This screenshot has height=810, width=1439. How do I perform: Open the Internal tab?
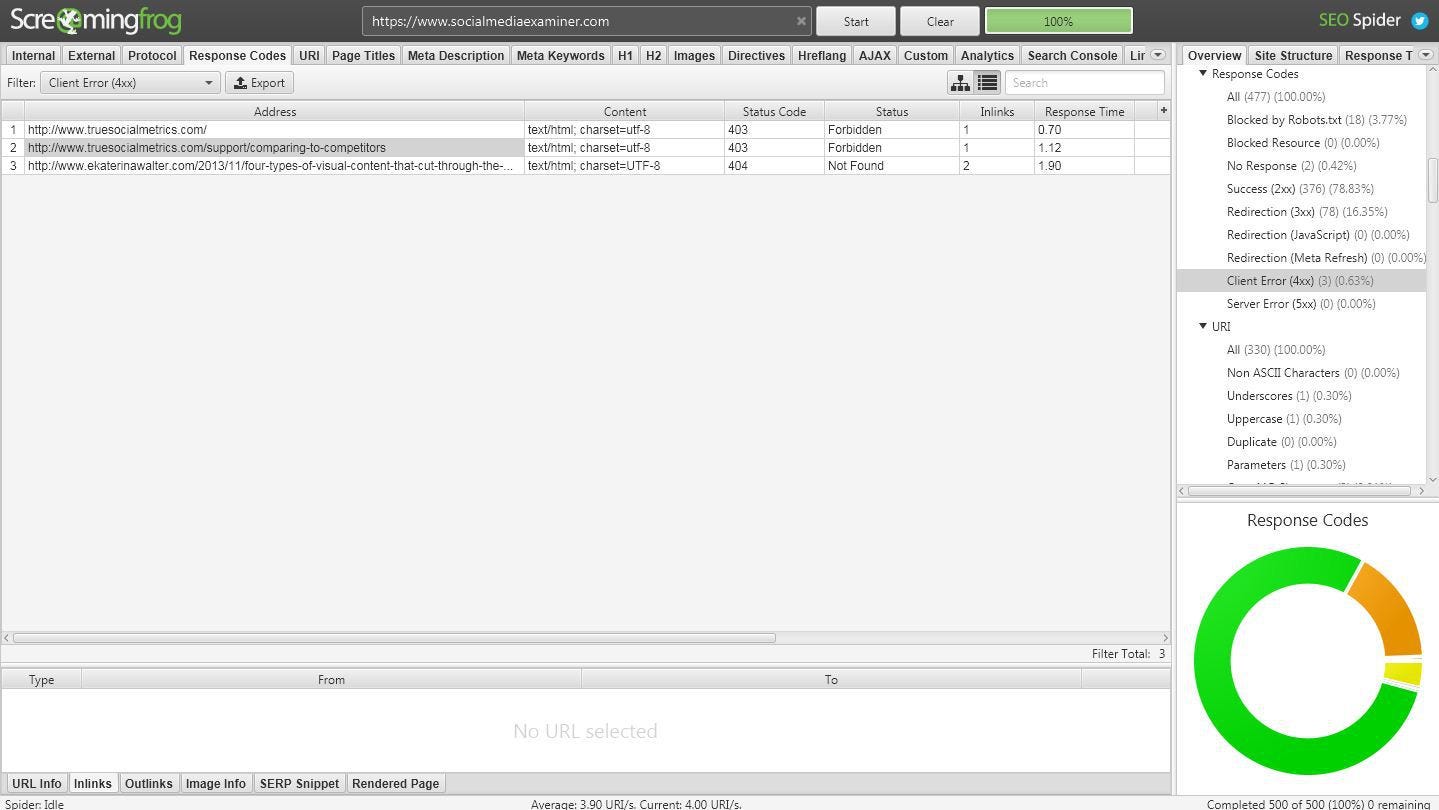33,56
